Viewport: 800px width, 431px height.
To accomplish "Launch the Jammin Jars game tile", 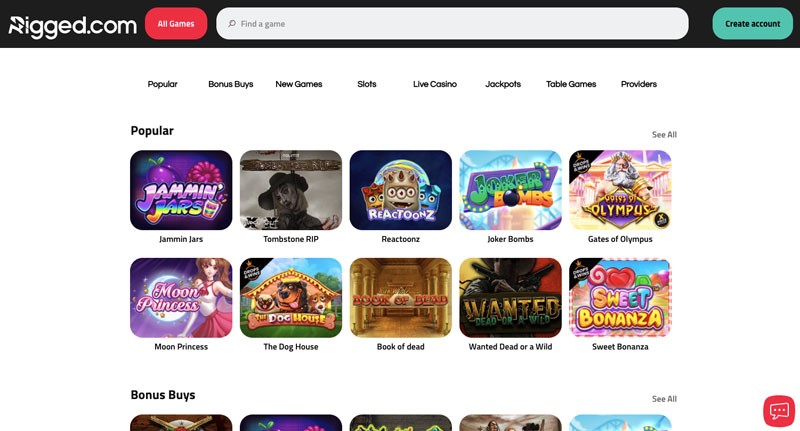I will (181, 190).
